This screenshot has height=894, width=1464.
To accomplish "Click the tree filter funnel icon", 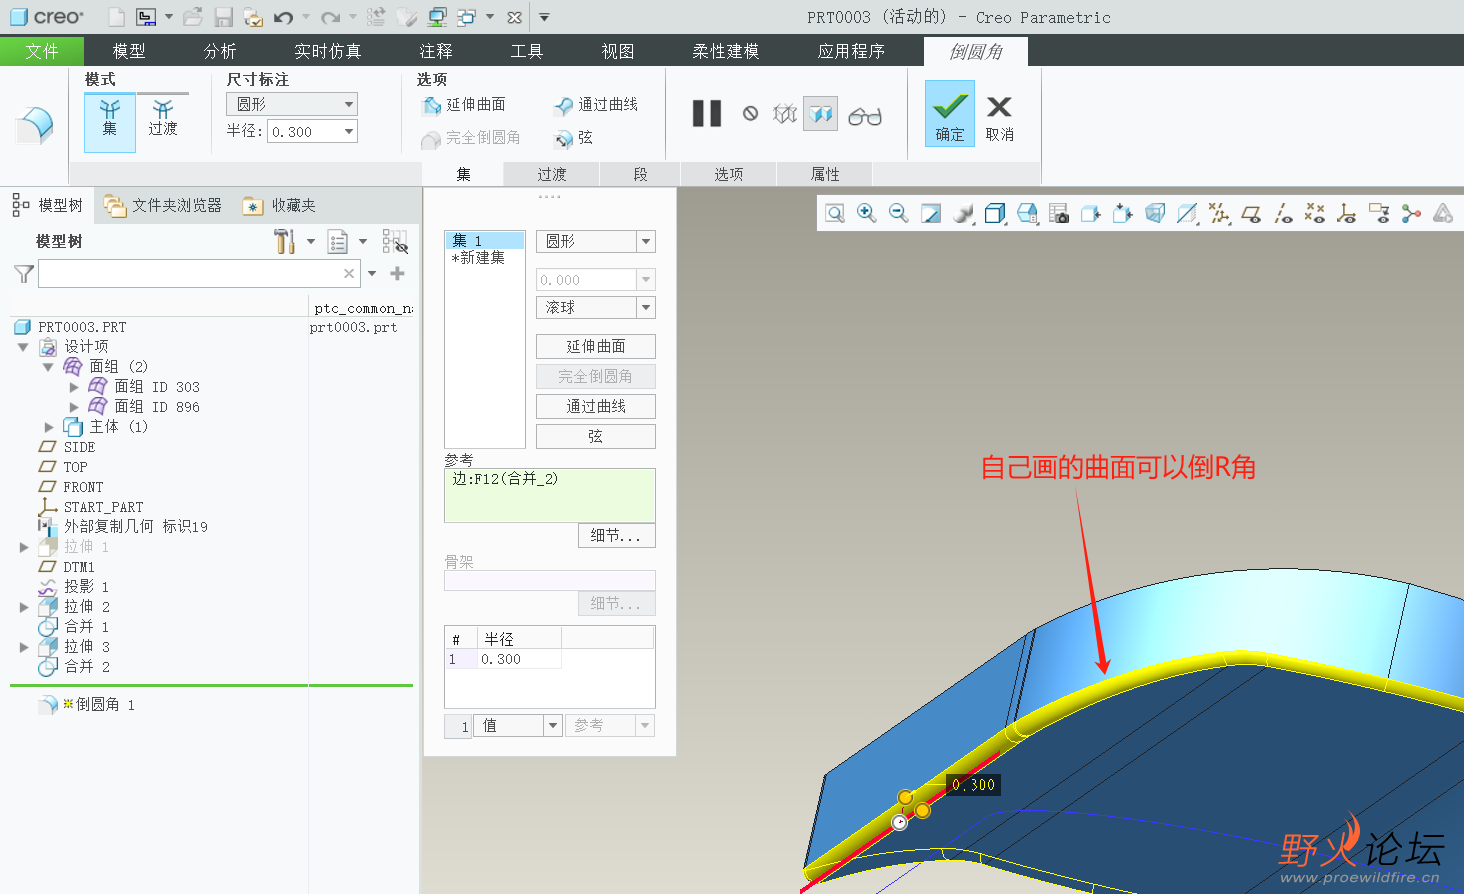I will point(24,273).
